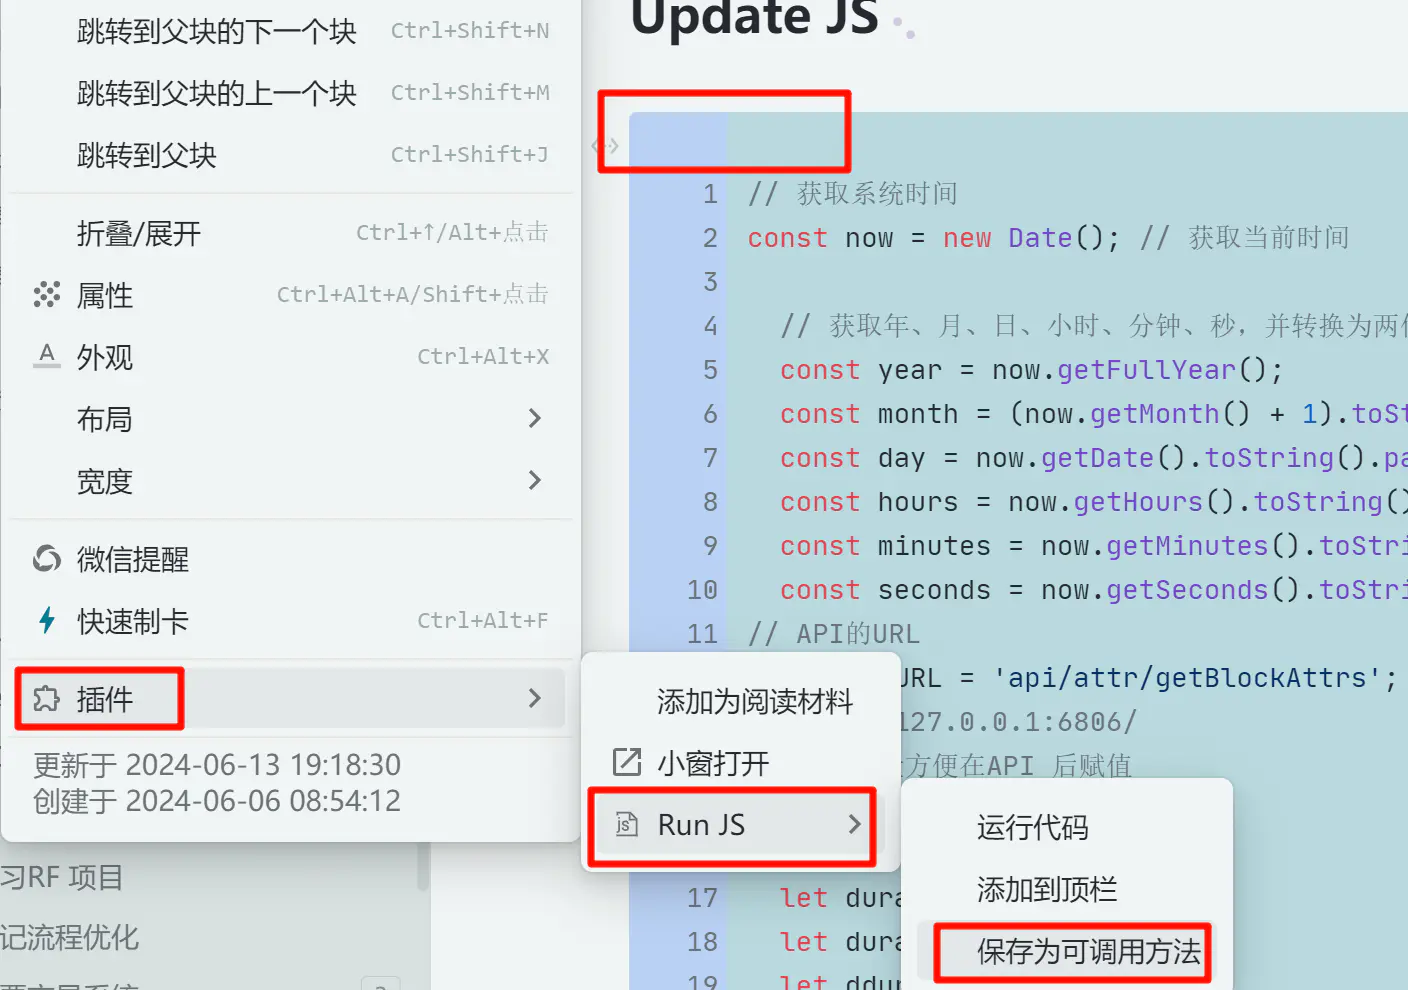
Task: Click the 记流程优化 sidebar item
Action: click(70, 937)
